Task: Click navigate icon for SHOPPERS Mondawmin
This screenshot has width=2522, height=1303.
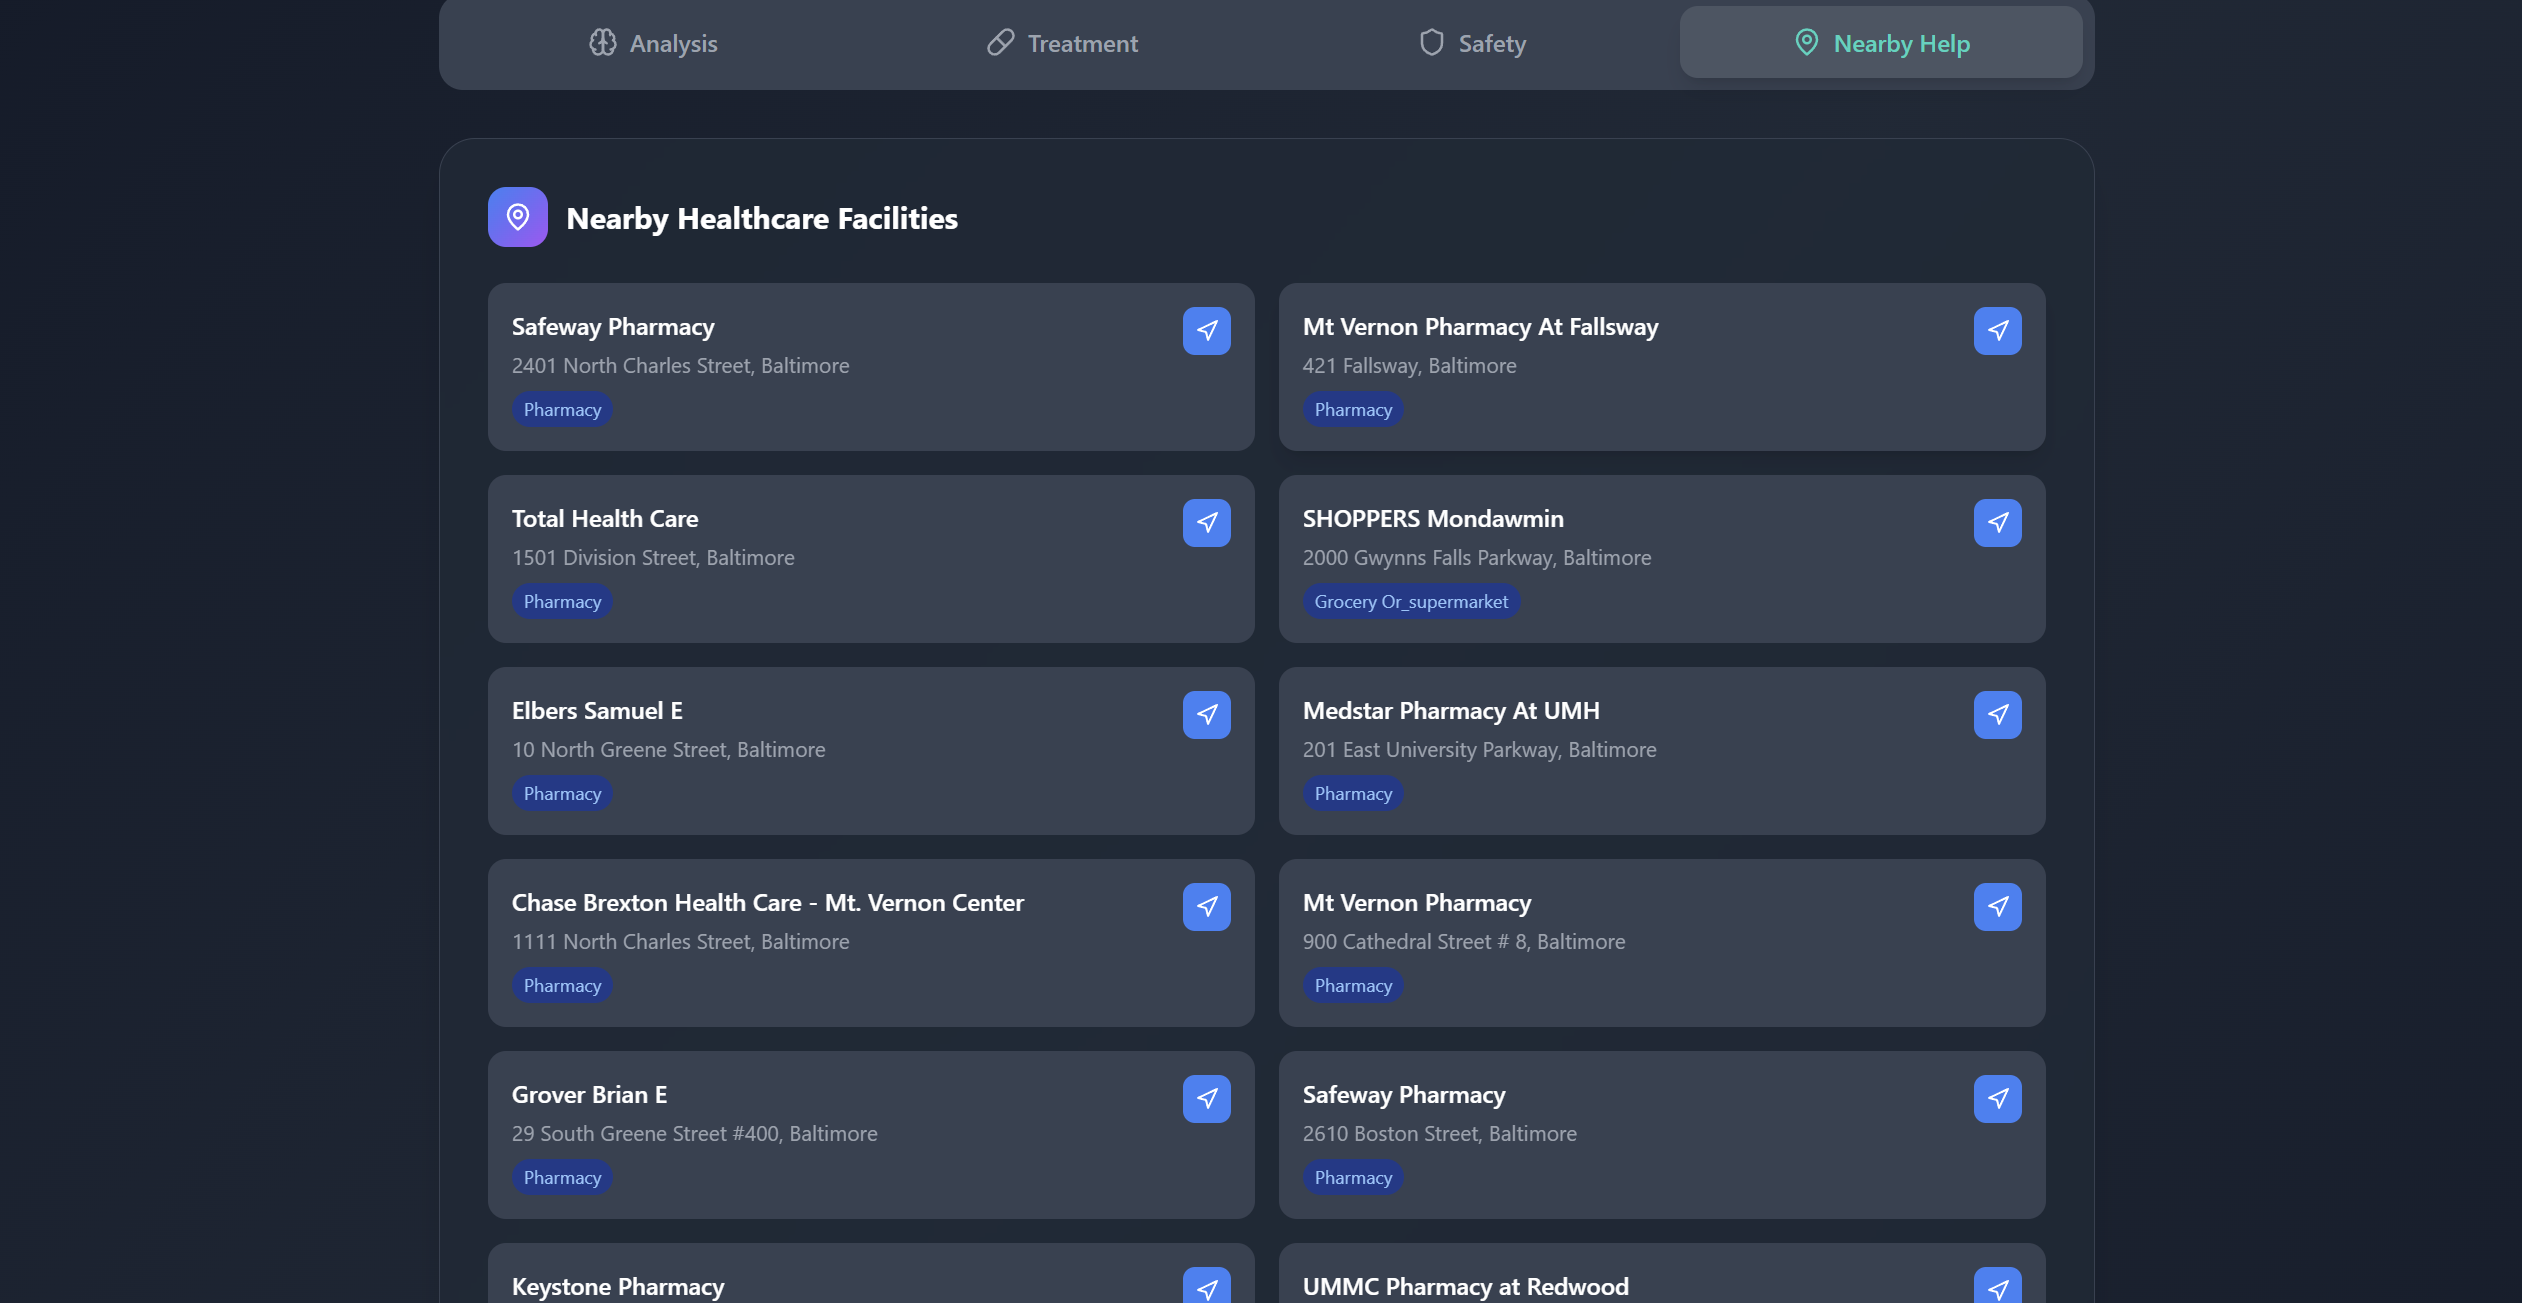Action: (1997, 523)
